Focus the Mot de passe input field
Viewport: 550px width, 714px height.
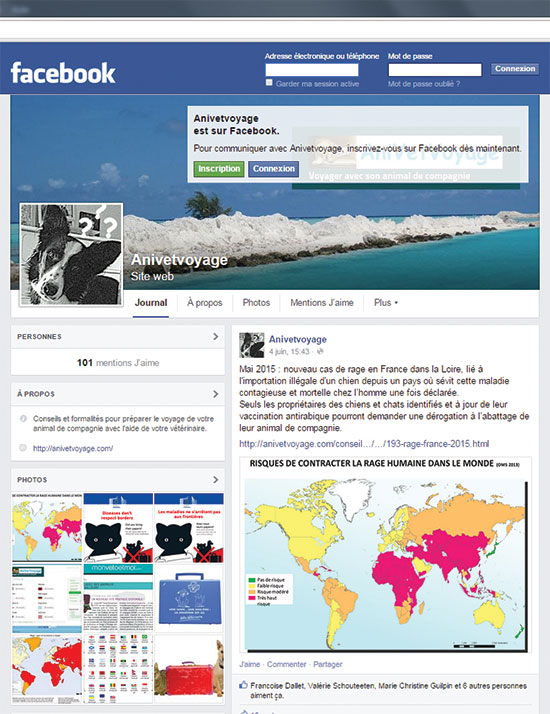(435, 70)
